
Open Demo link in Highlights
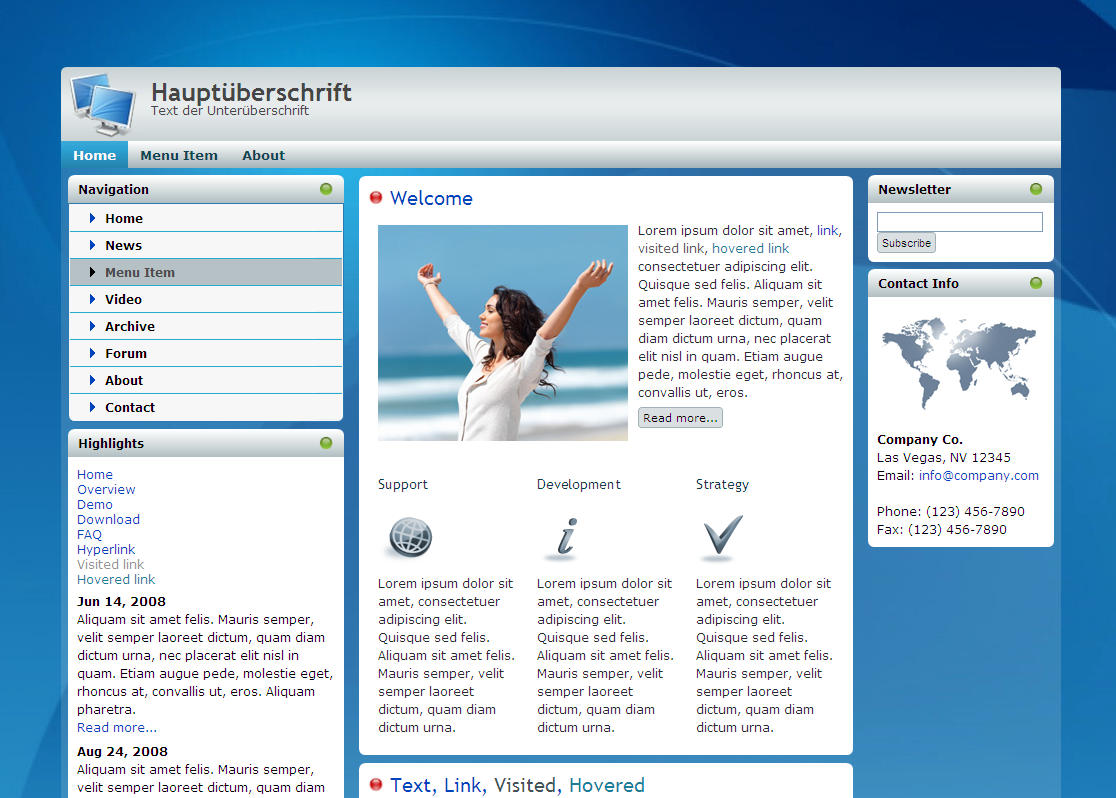pyautogui.click(x=95, y=504)
